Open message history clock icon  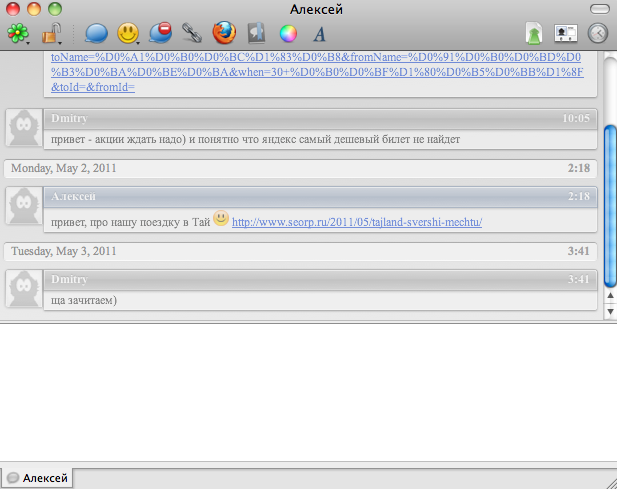tap(598, 35)
